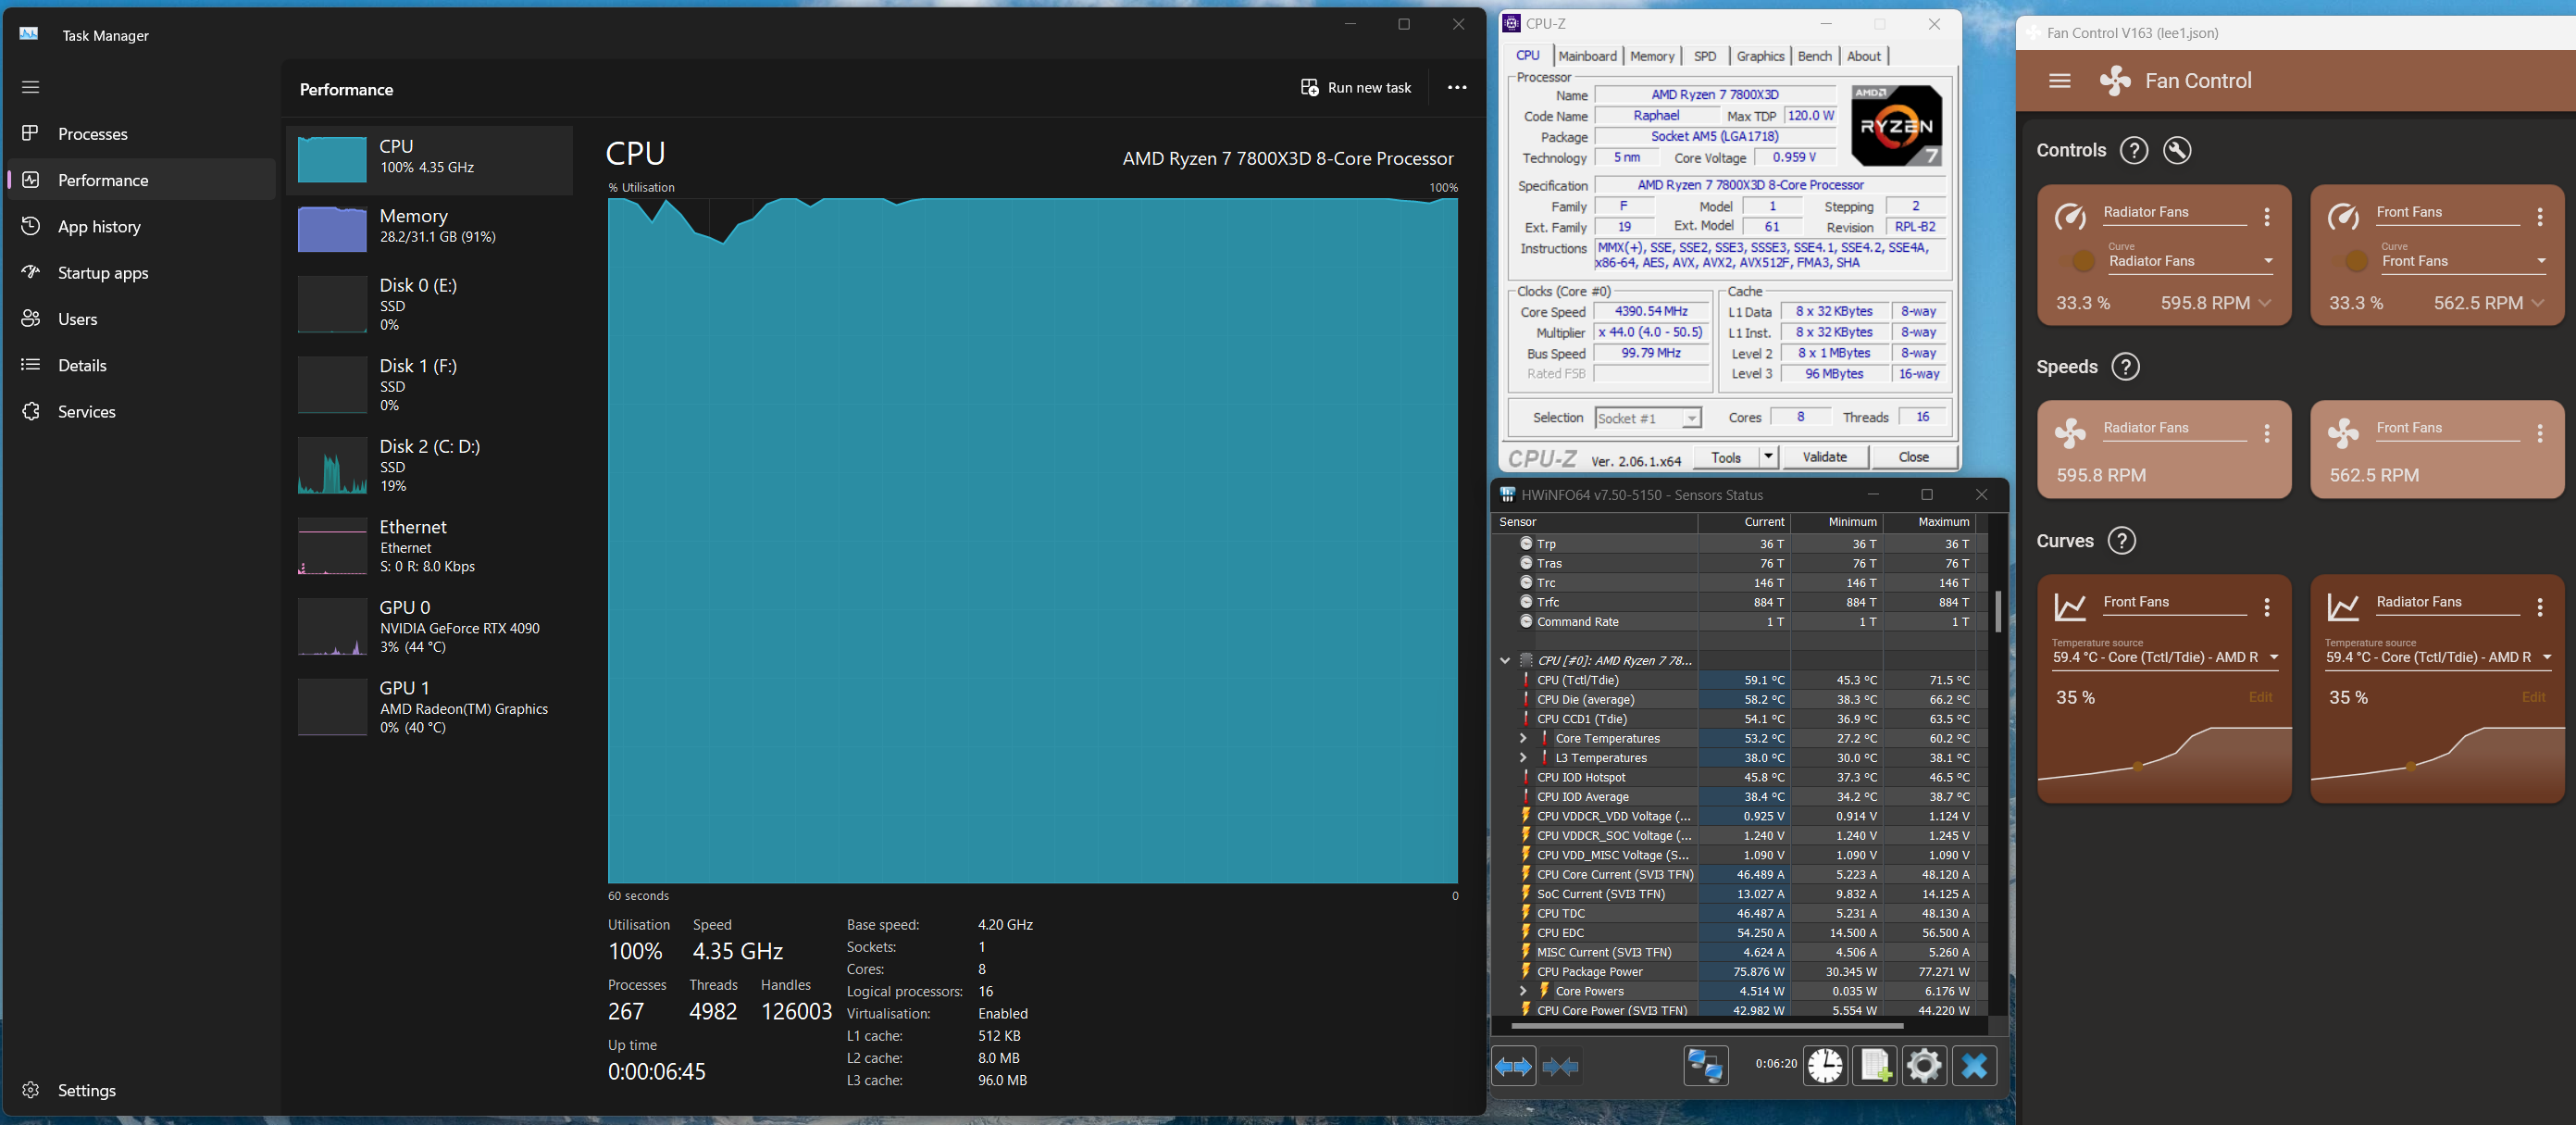Screen dimensions: 2576x1125
Task: Click HWiNFO log file icon
Action: pyautogui.click(x=1874, y=1066)
